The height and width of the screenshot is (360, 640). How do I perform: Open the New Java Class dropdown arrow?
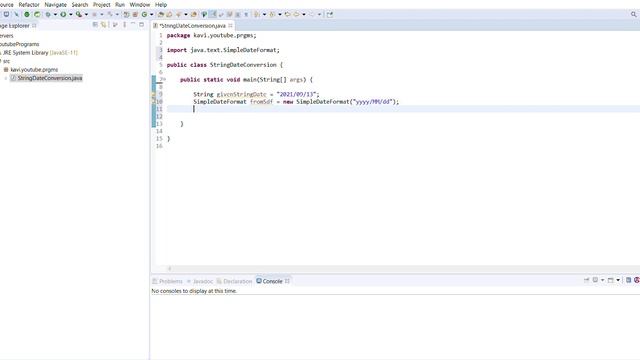pyautogui.click(x=151, y=15)
